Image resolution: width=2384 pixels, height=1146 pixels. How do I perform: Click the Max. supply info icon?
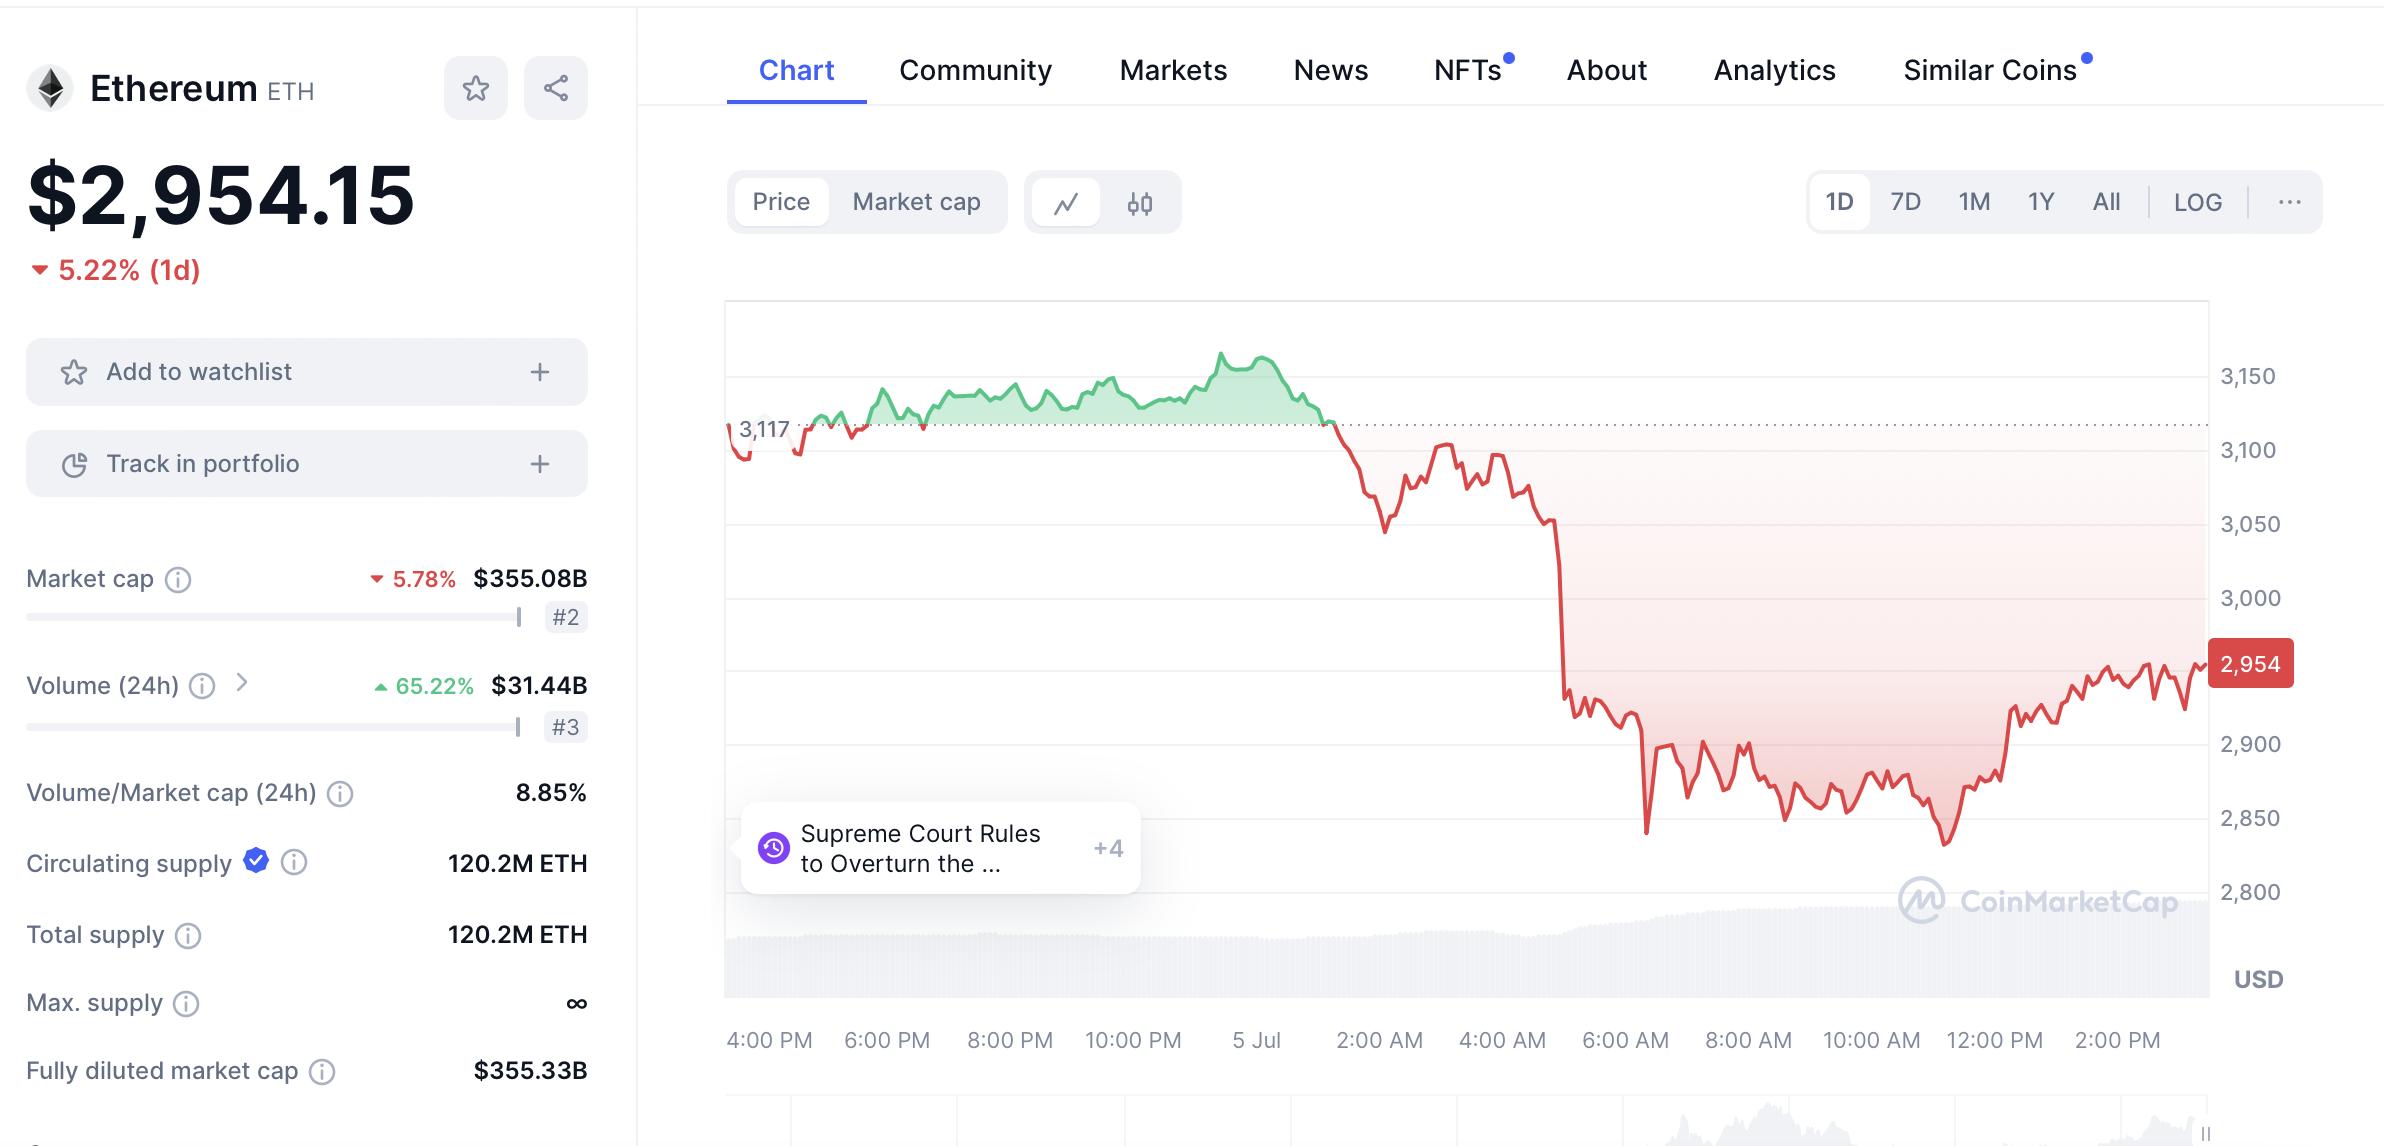[186, 1003]
